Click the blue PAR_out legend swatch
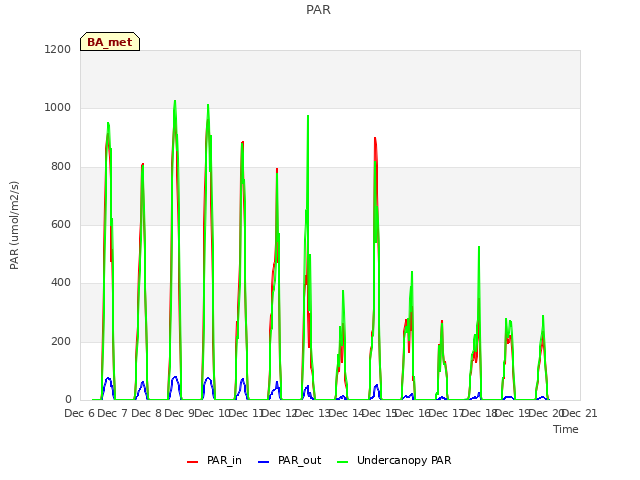 pyautogui.click(x=264, y=462)
